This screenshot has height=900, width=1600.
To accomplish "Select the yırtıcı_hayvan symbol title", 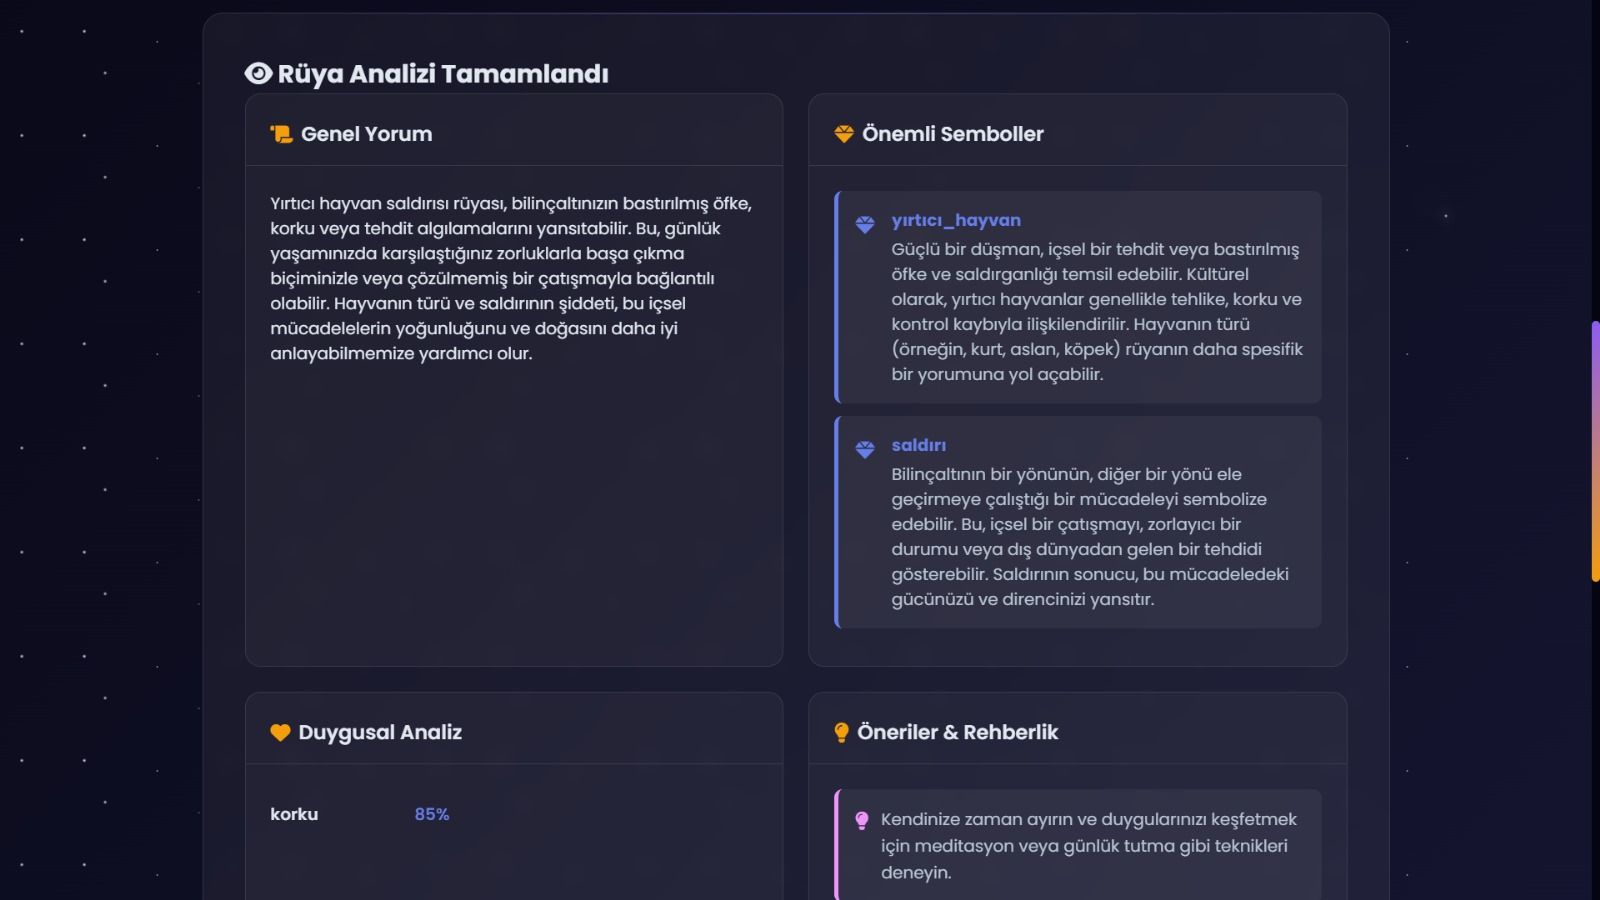I will pos(956,220).
